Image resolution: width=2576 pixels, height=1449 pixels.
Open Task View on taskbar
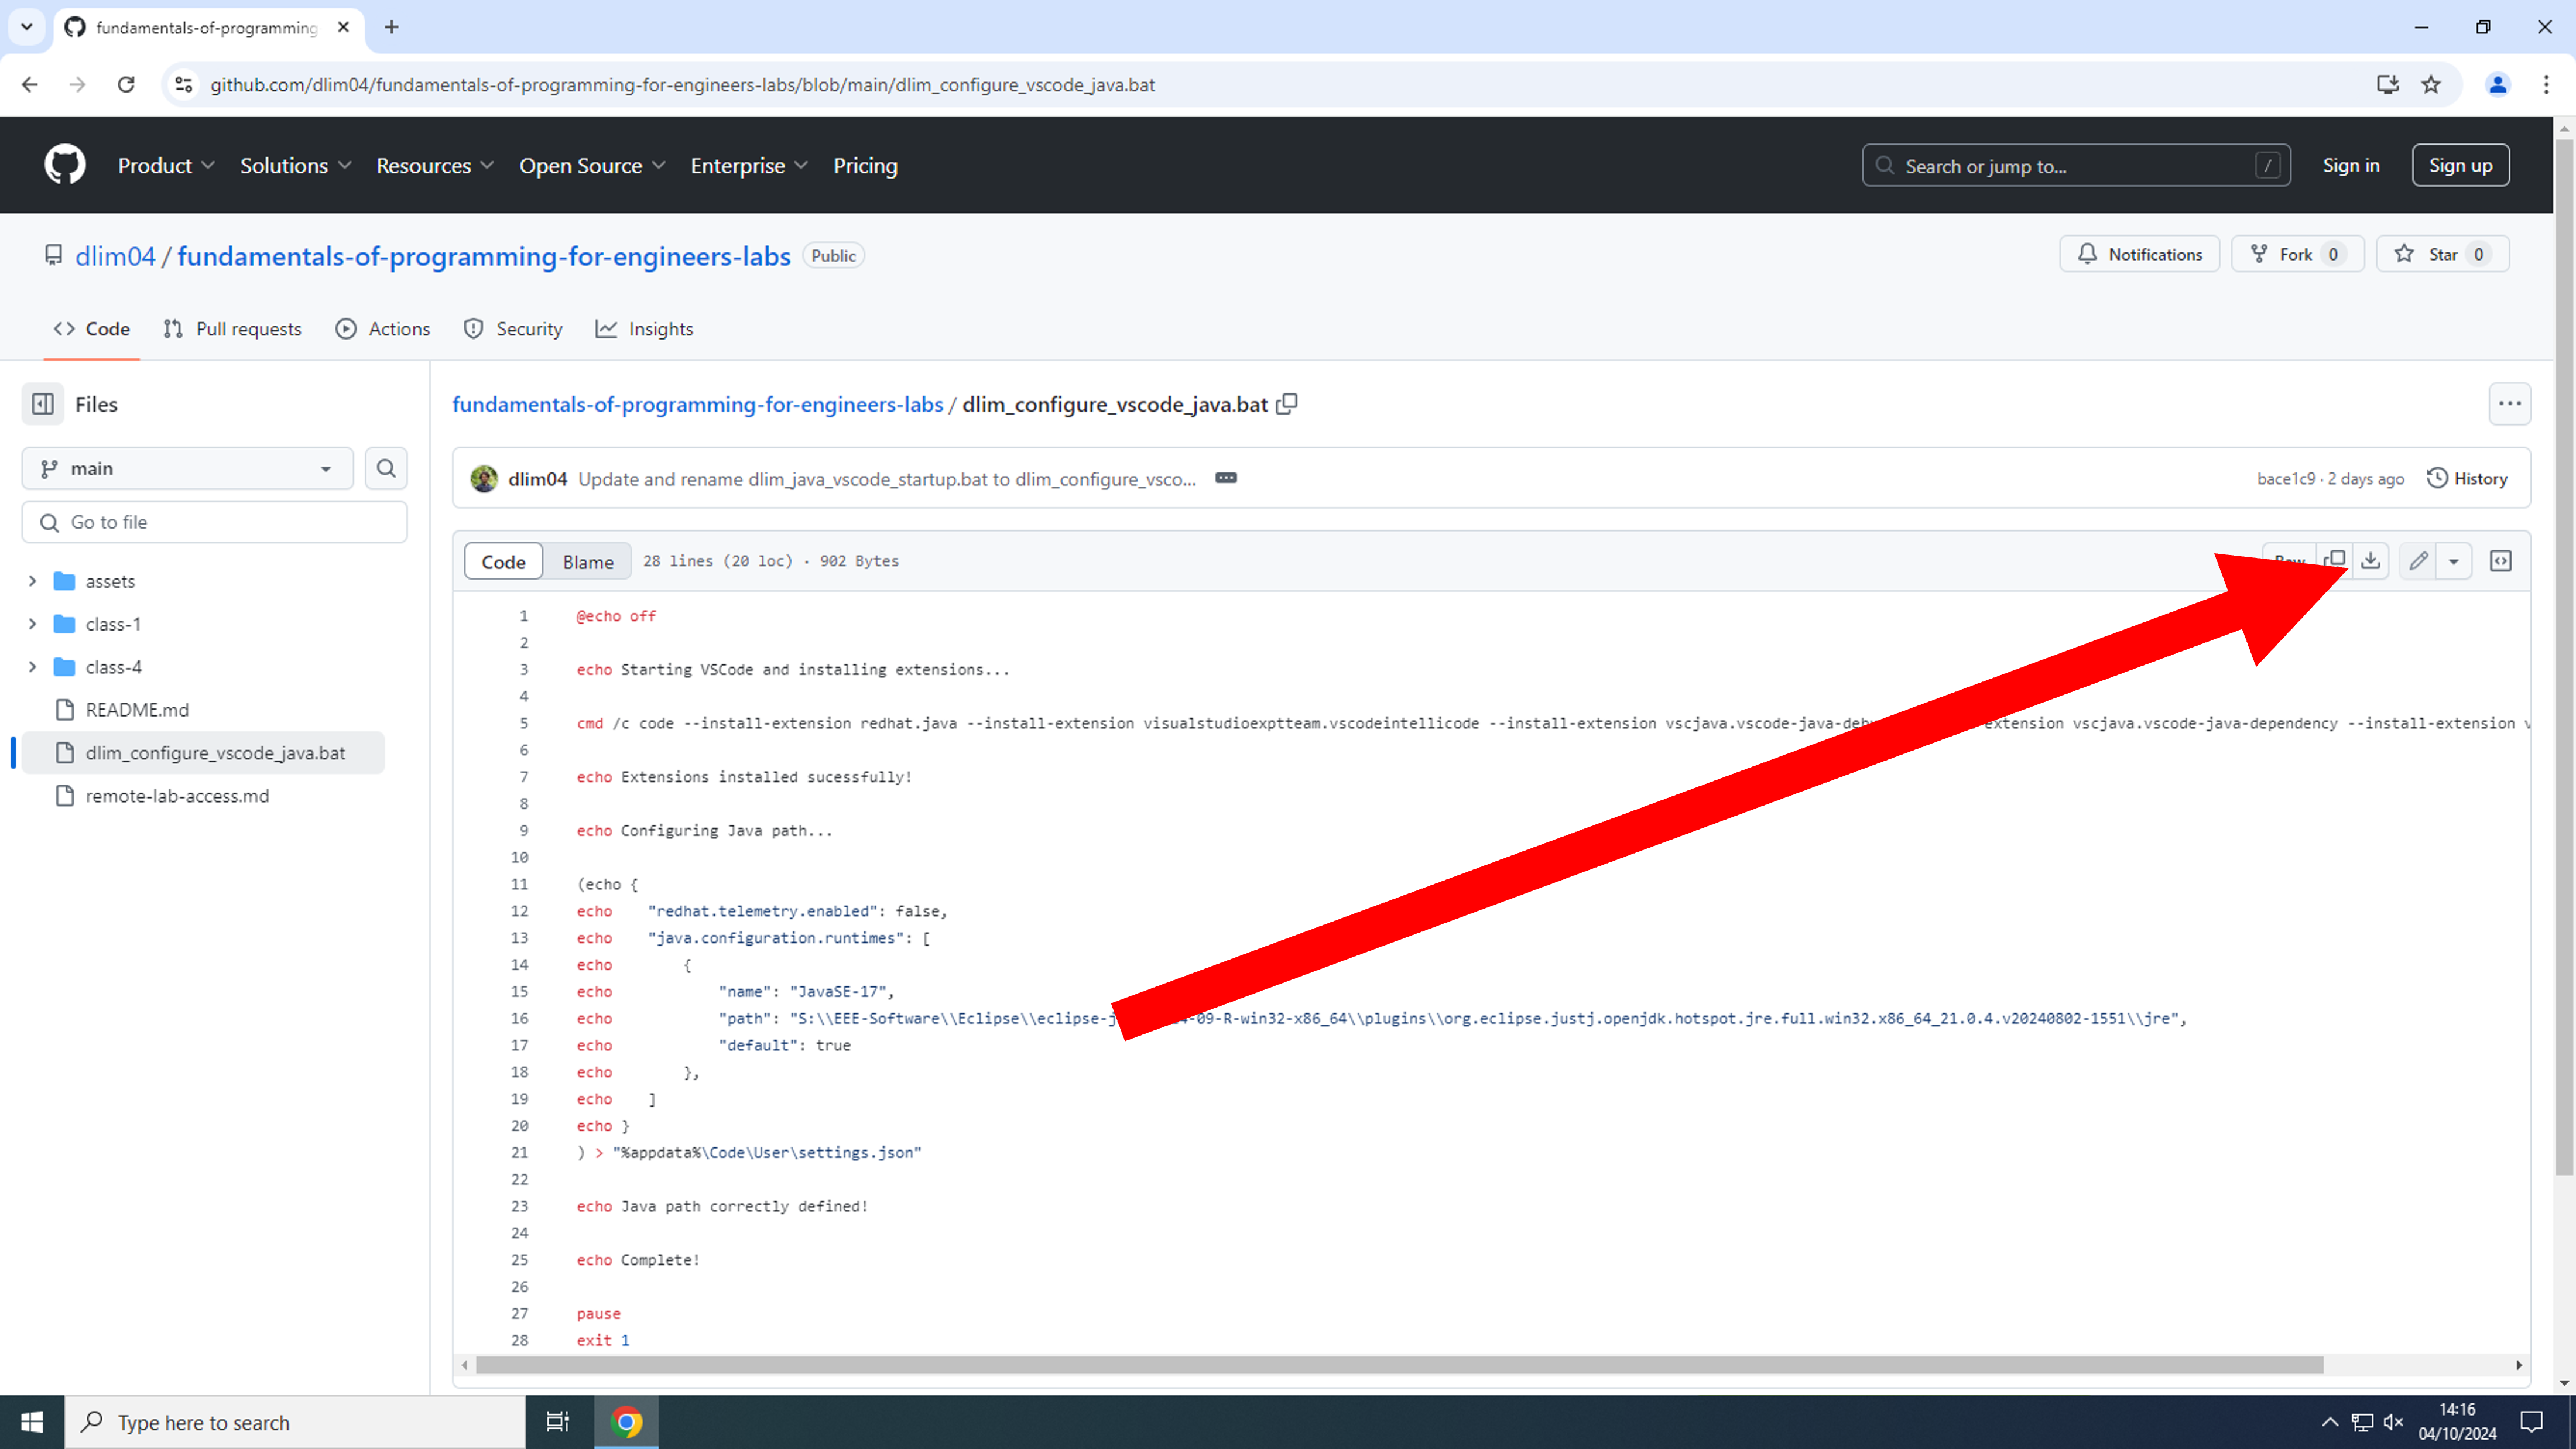tap(558, 1422)
